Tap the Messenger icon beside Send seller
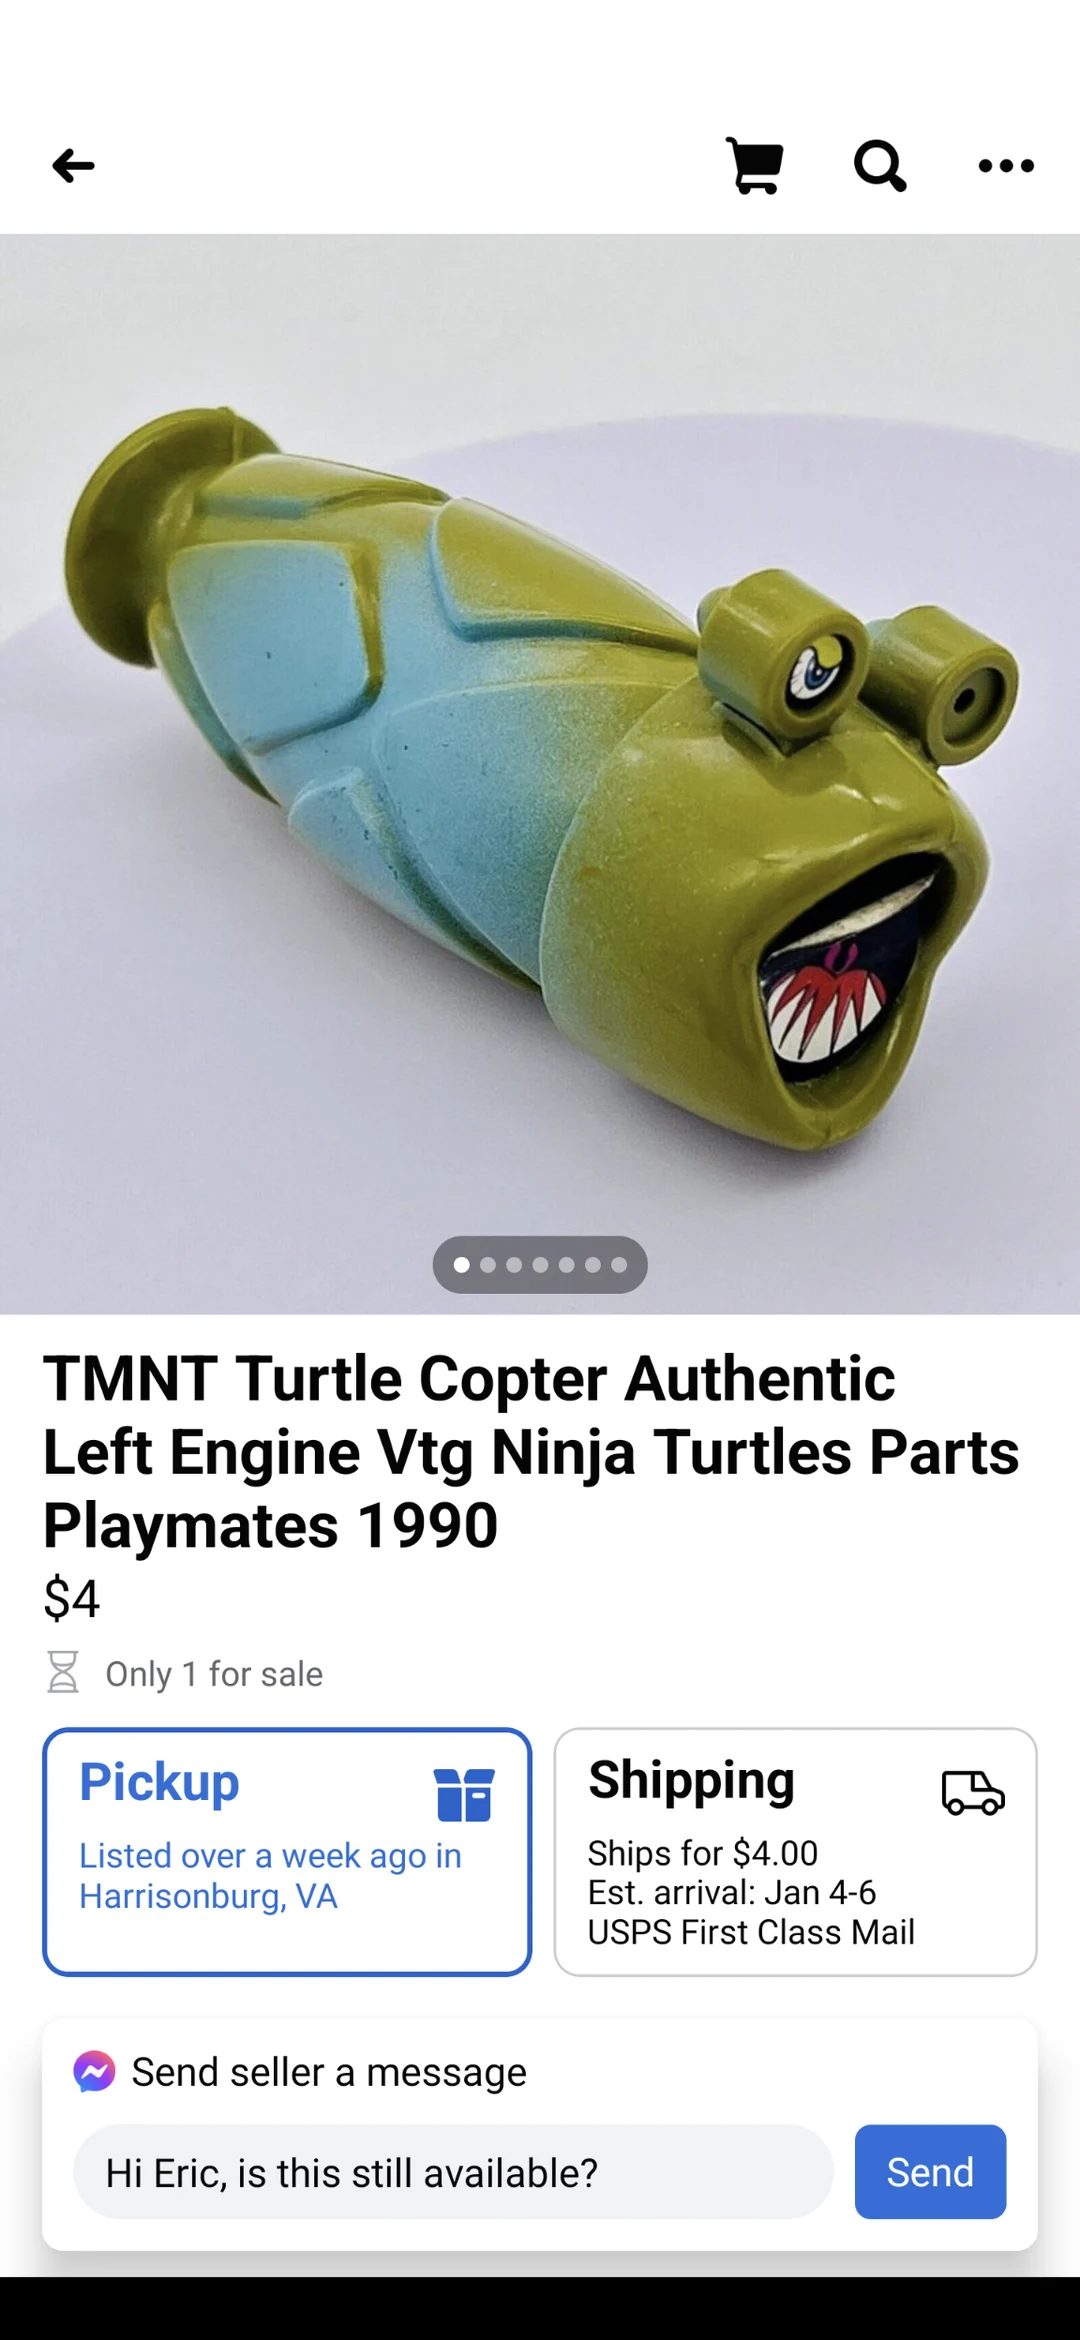This screenshot has width=1080, height=2340. [x=95, y=2072]
